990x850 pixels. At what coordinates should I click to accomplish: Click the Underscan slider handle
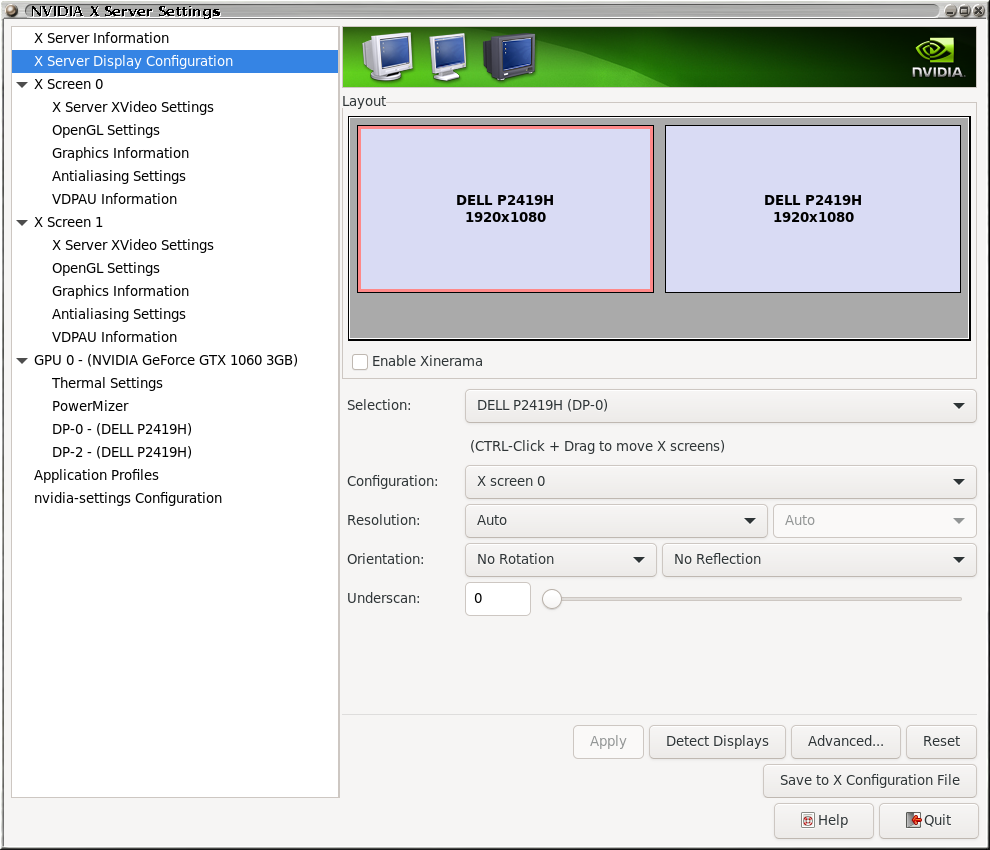(x=552, y=599)
